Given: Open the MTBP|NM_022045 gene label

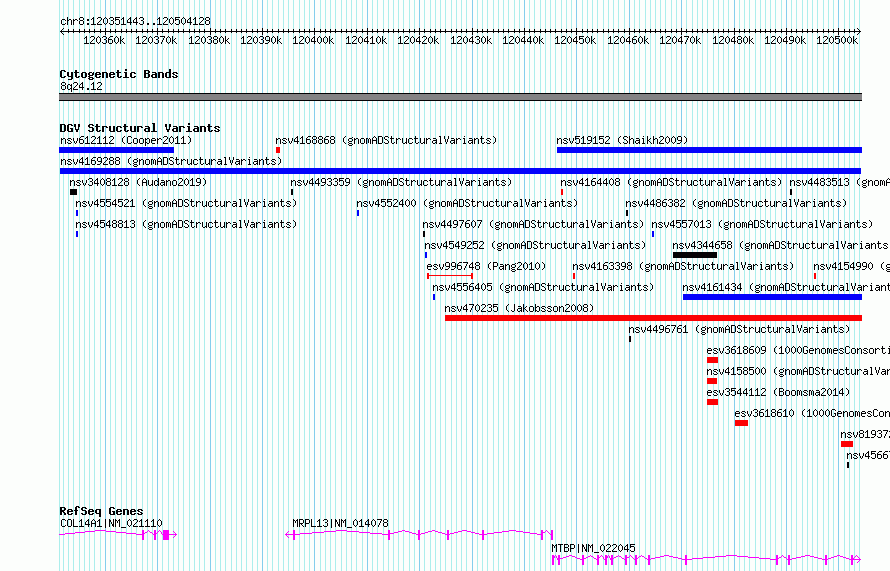Looking at the screenshot, I should tap(593, 548).
